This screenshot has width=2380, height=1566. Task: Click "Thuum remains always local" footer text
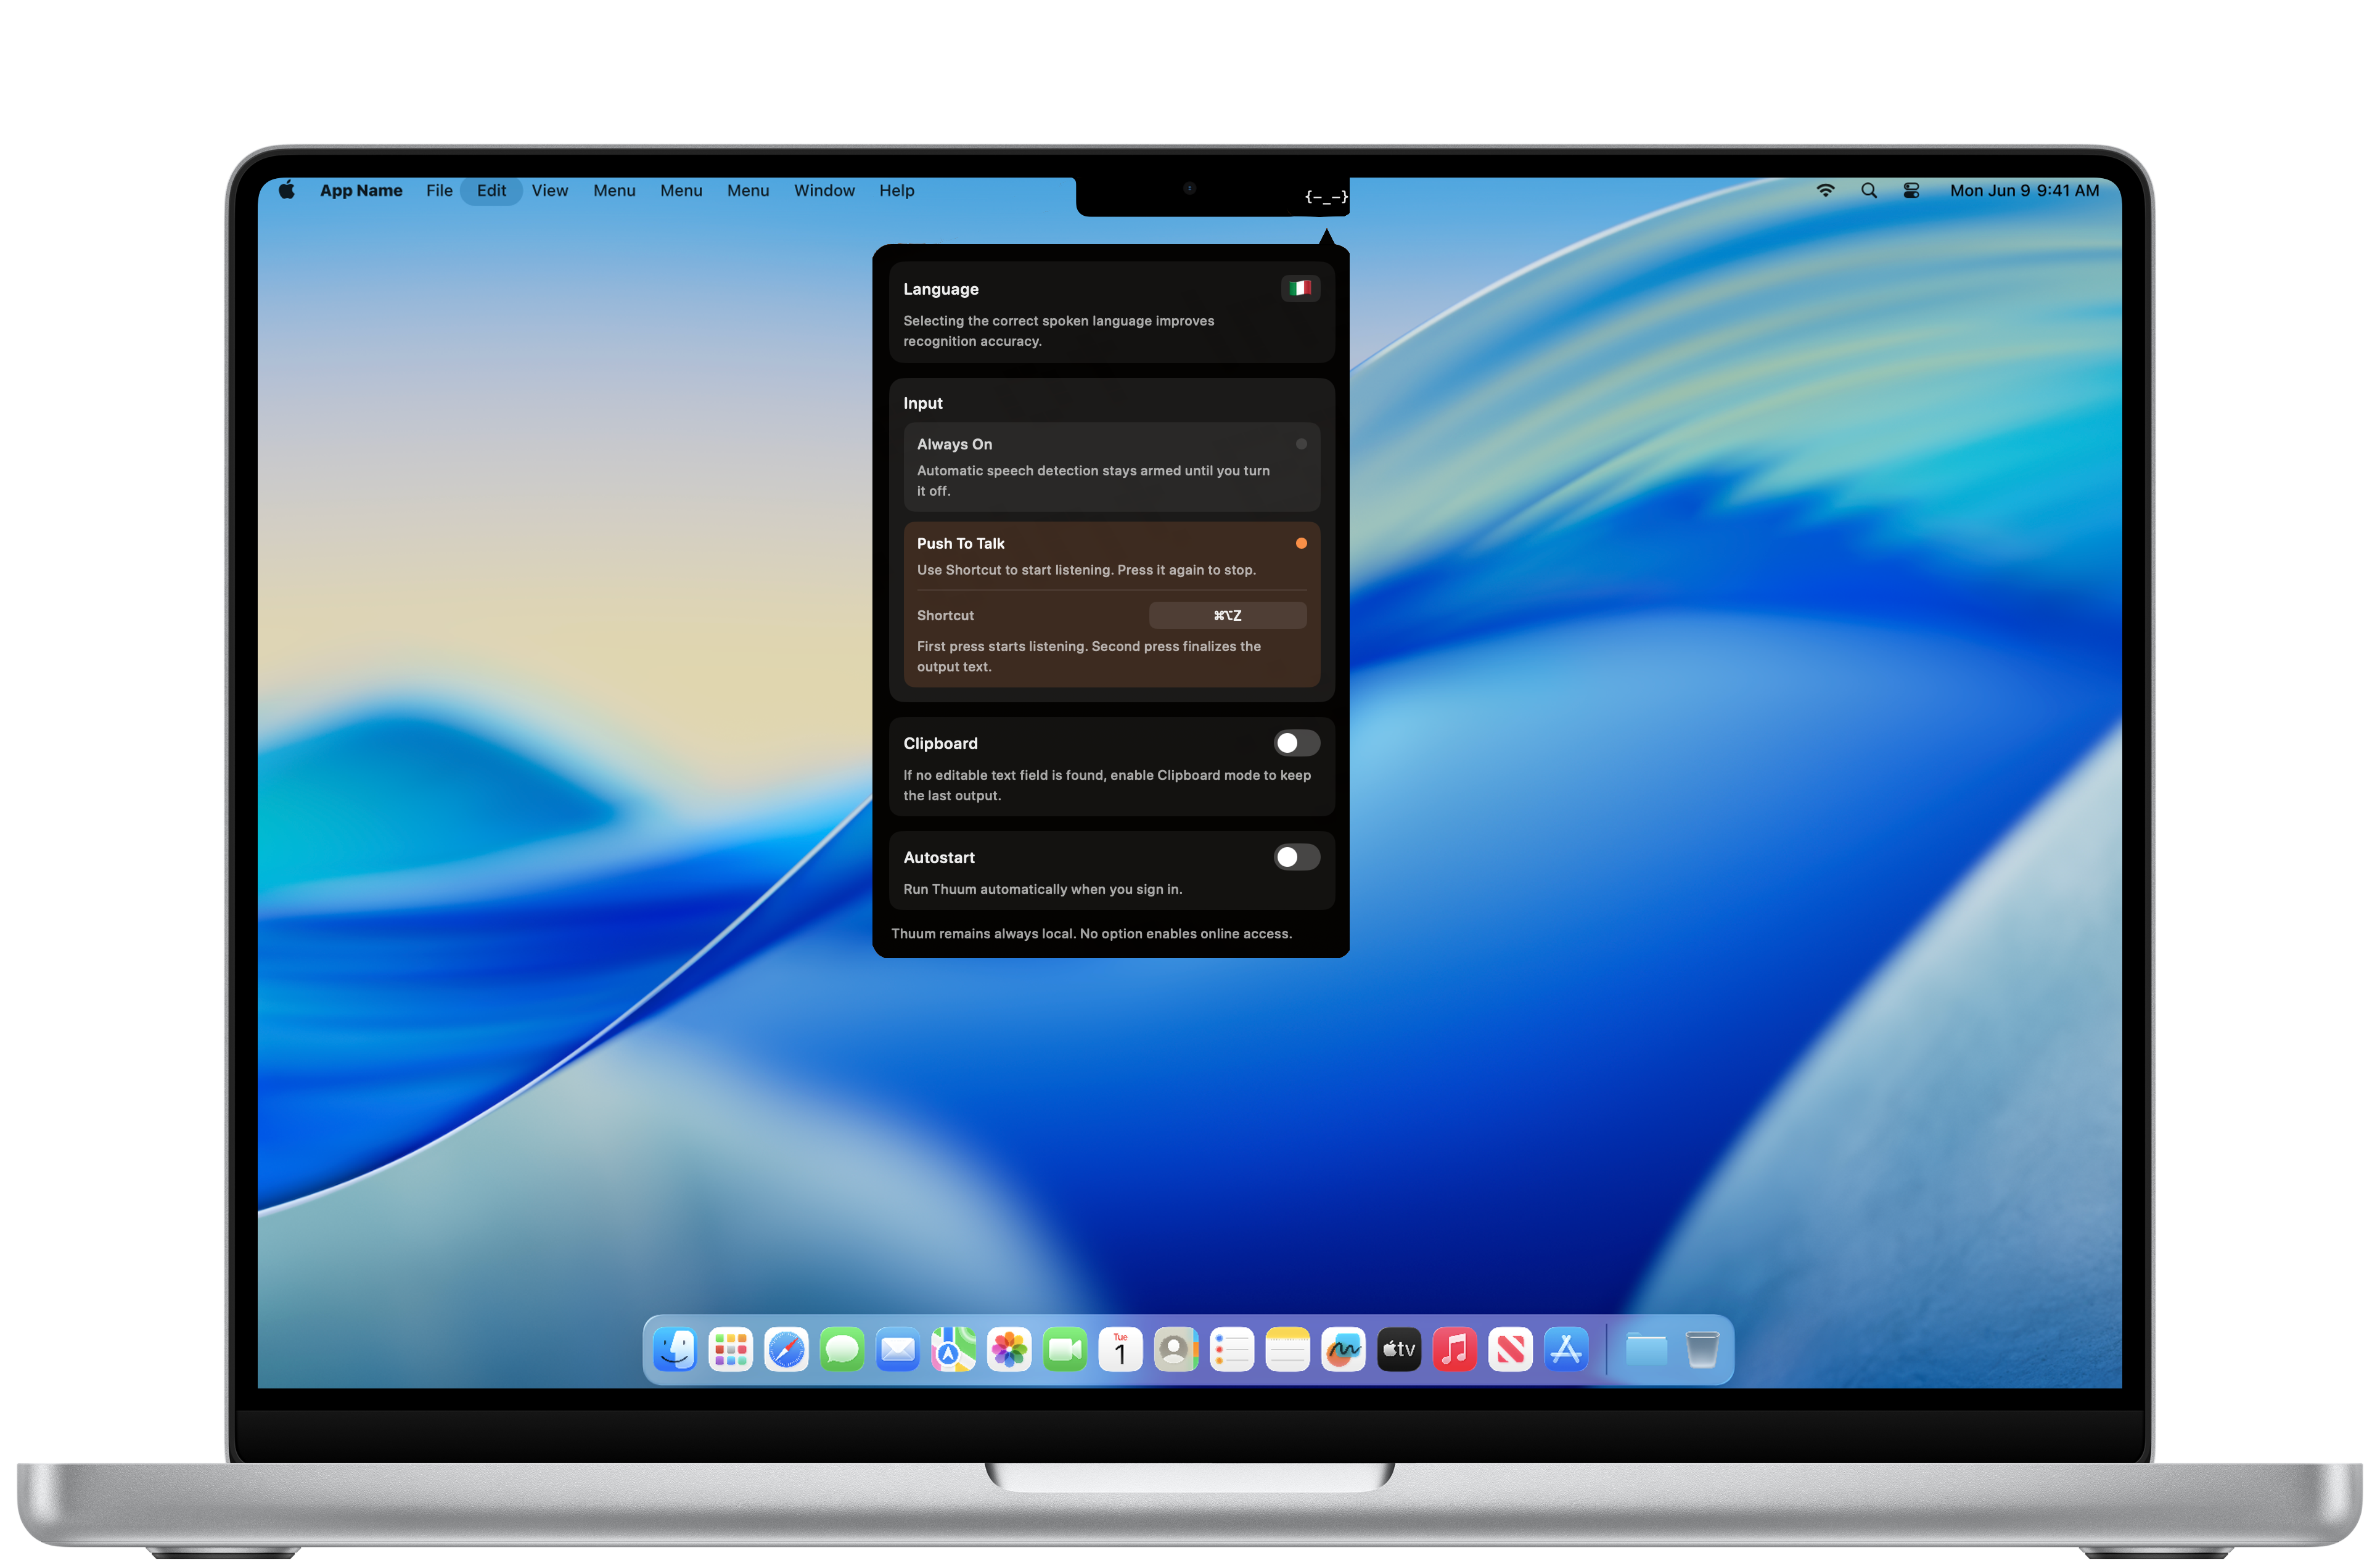tap(1091, 934)
